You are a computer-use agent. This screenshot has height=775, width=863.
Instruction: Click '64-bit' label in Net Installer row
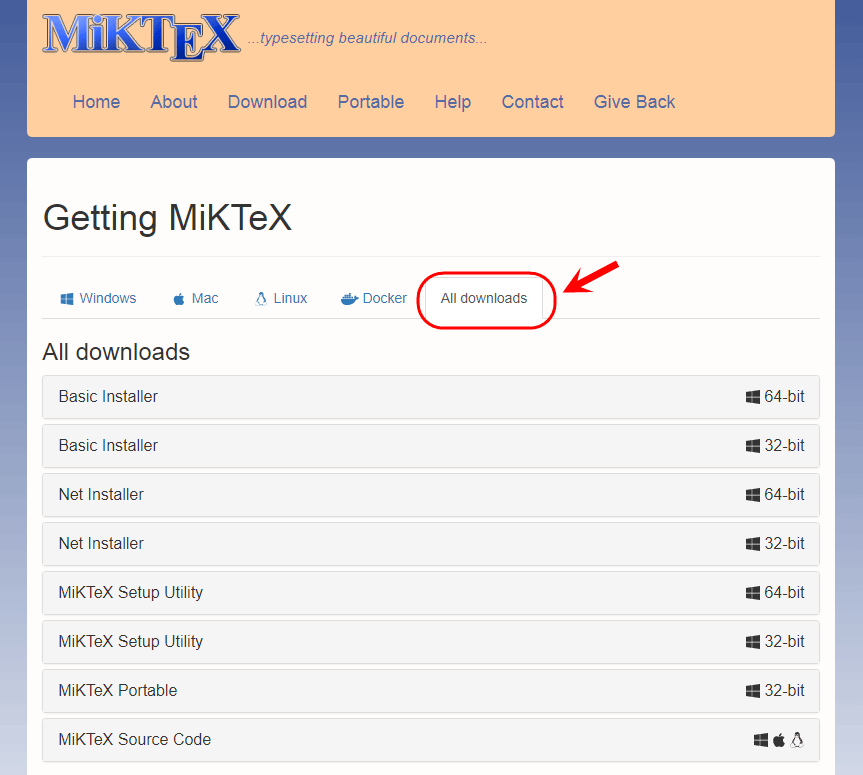[x=784, y=495]
